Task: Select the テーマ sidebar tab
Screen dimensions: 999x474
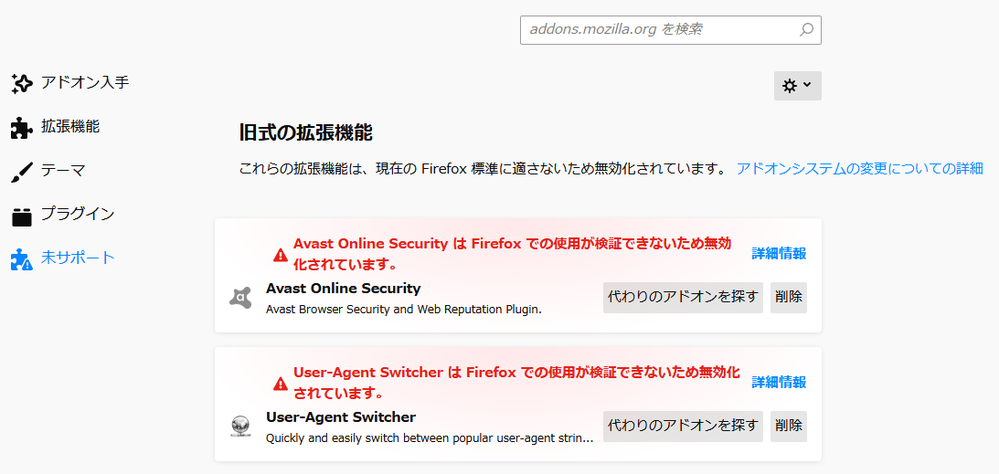Action: pos(63,171)
